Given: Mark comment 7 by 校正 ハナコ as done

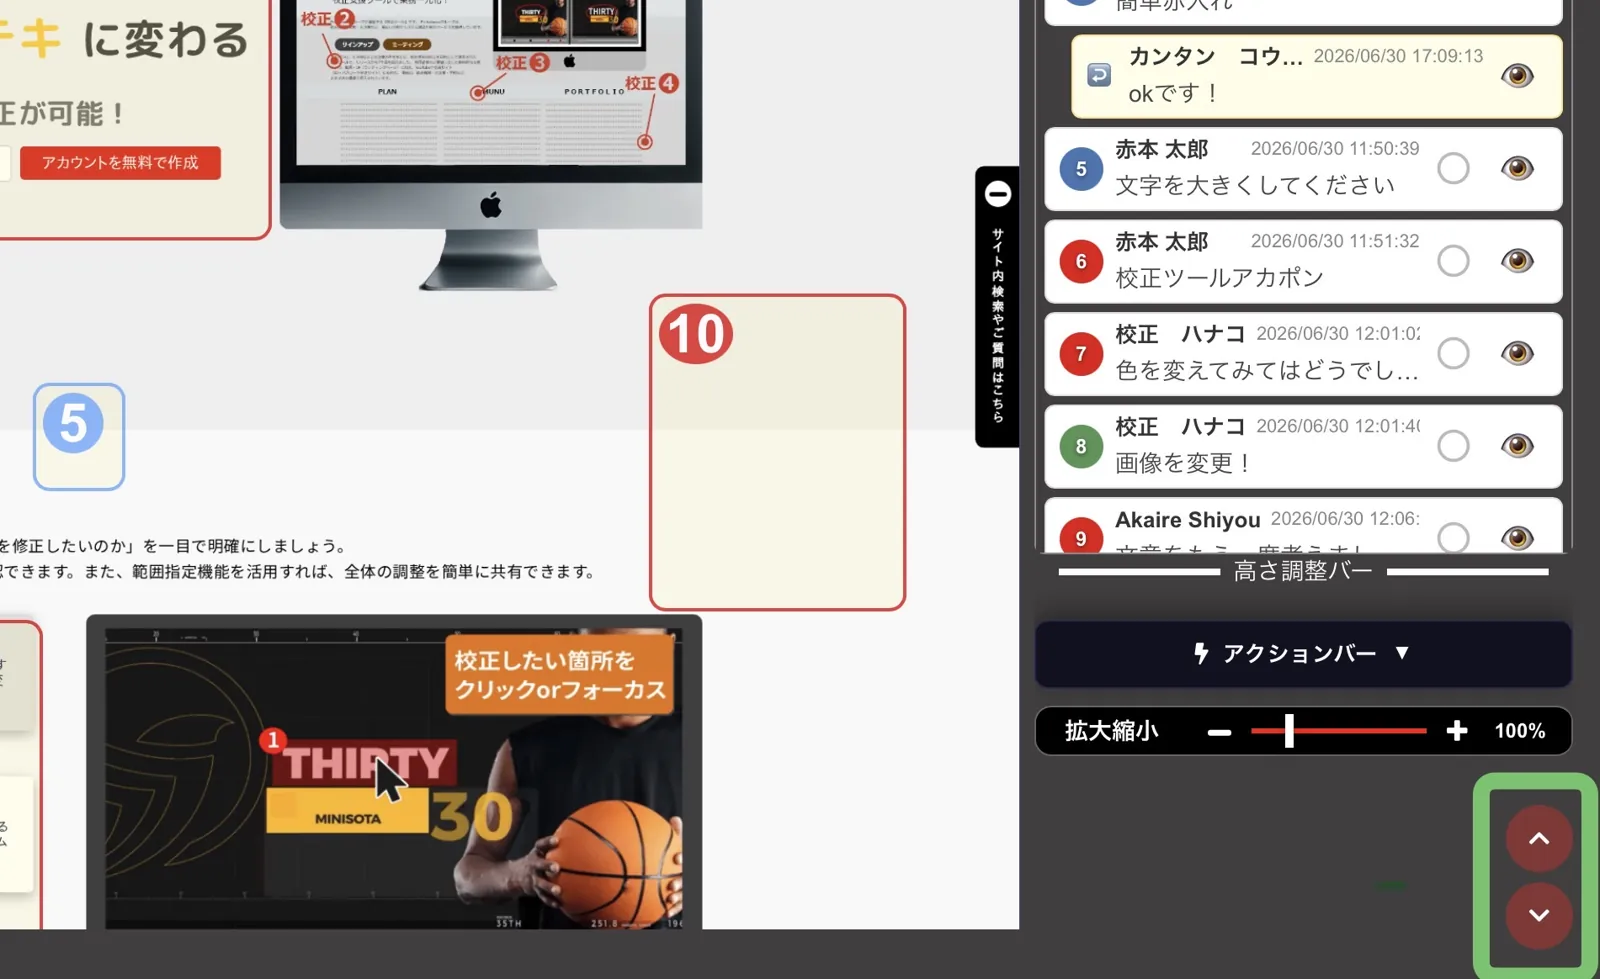Looking at the screenshot, I should pyautogui.click(x=1453, y=353).
